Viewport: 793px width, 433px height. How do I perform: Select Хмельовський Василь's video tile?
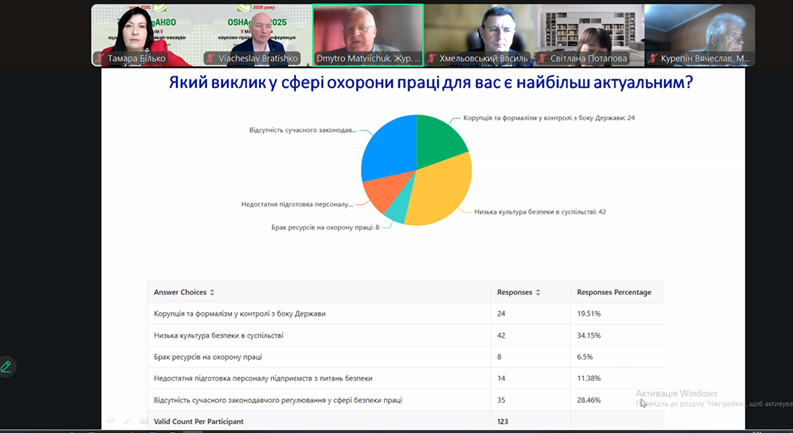pyautogui.click(x=478, y=35)
